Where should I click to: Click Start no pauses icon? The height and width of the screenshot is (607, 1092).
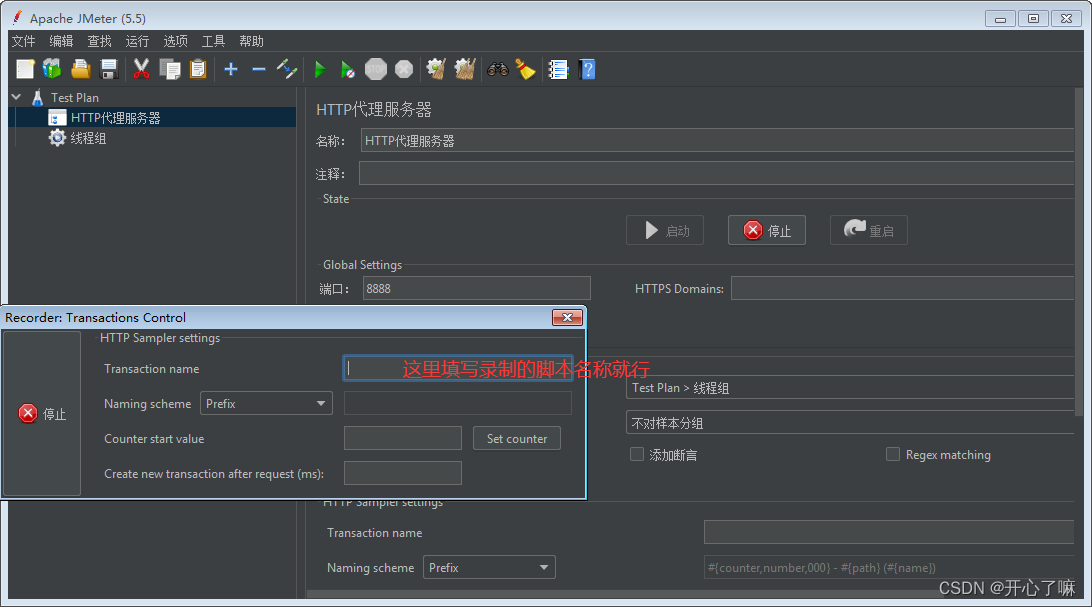tap(348, 69)
